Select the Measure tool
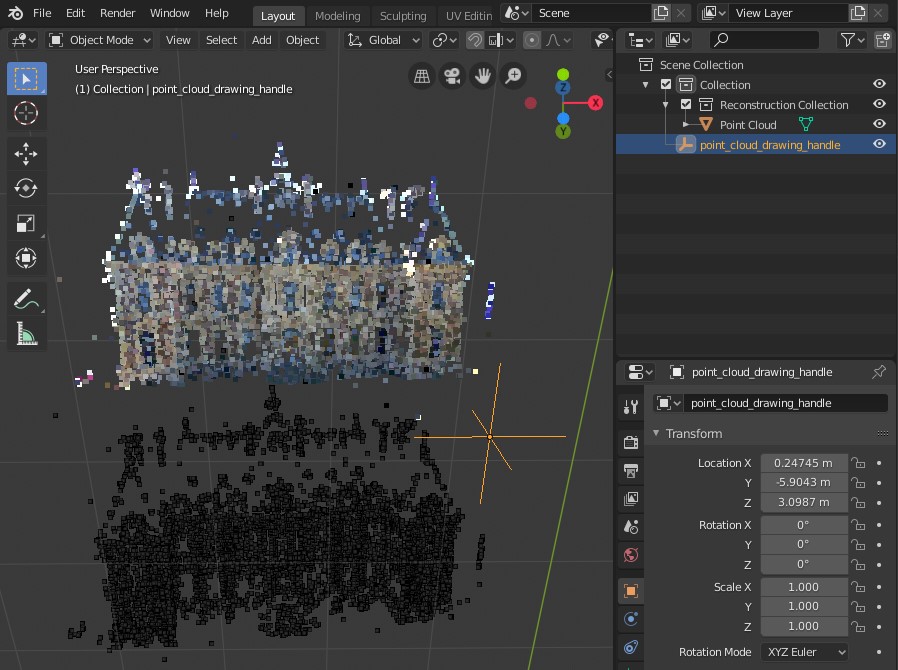Image resolution: width=898 pixels, height=670 pixels. click(x=26, y=333)
